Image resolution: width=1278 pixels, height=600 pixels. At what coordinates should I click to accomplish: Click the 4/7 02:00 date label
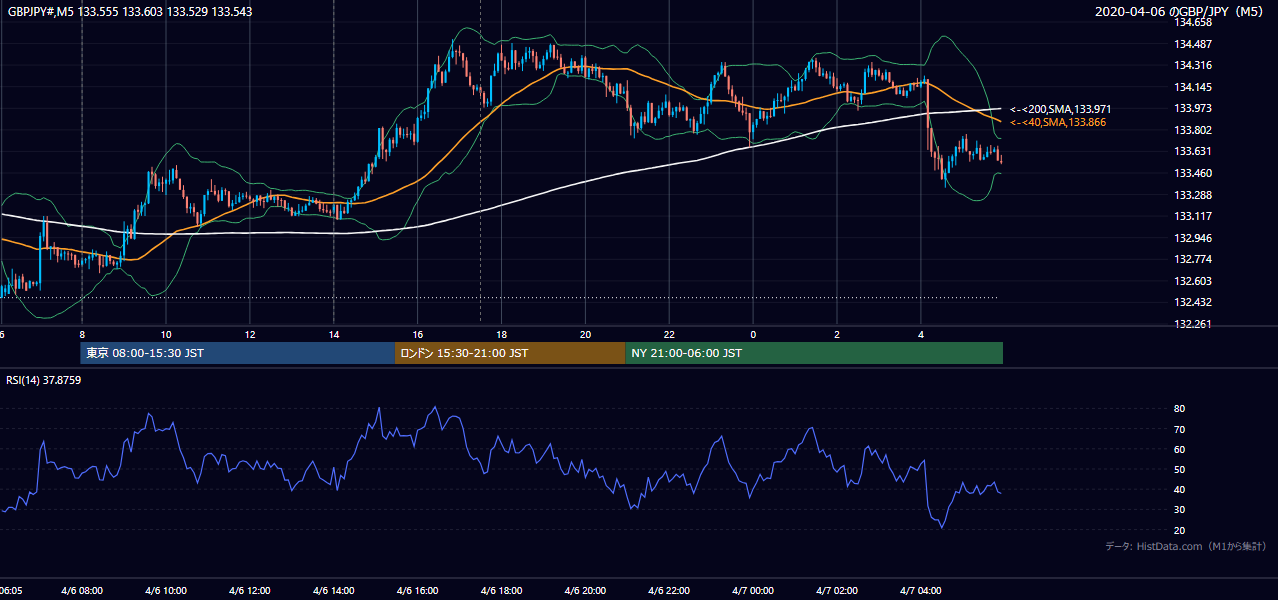pyautogui.click(x=837, y=591)
